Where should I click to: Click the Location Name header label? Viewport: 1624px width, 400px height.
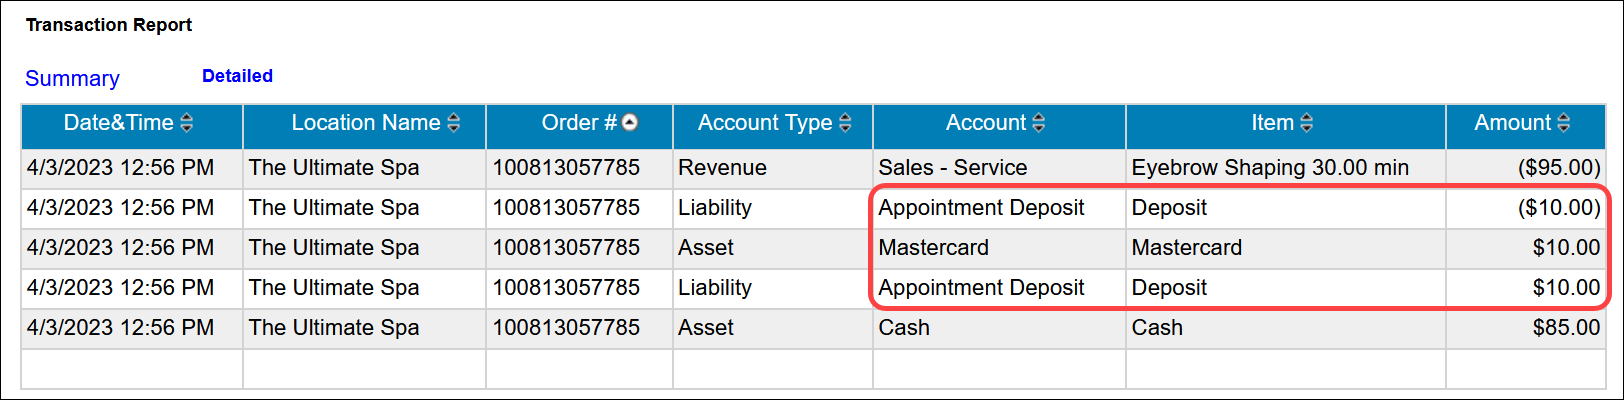(x=366, y=123)
